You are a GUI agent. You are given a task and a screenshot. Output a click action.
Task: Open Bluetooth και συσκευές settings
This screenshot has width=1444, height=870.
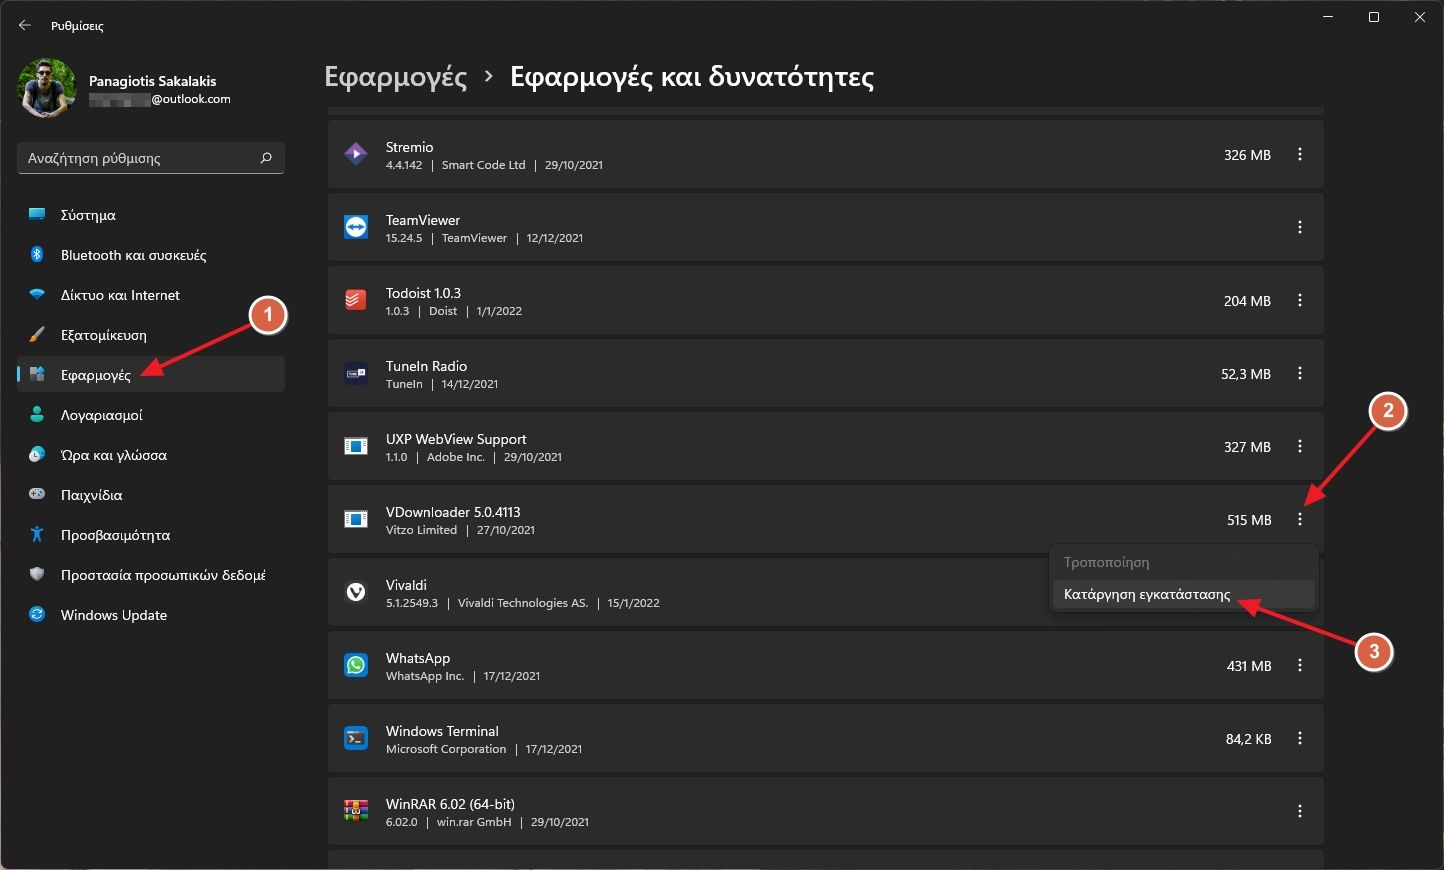coord(133,255)
